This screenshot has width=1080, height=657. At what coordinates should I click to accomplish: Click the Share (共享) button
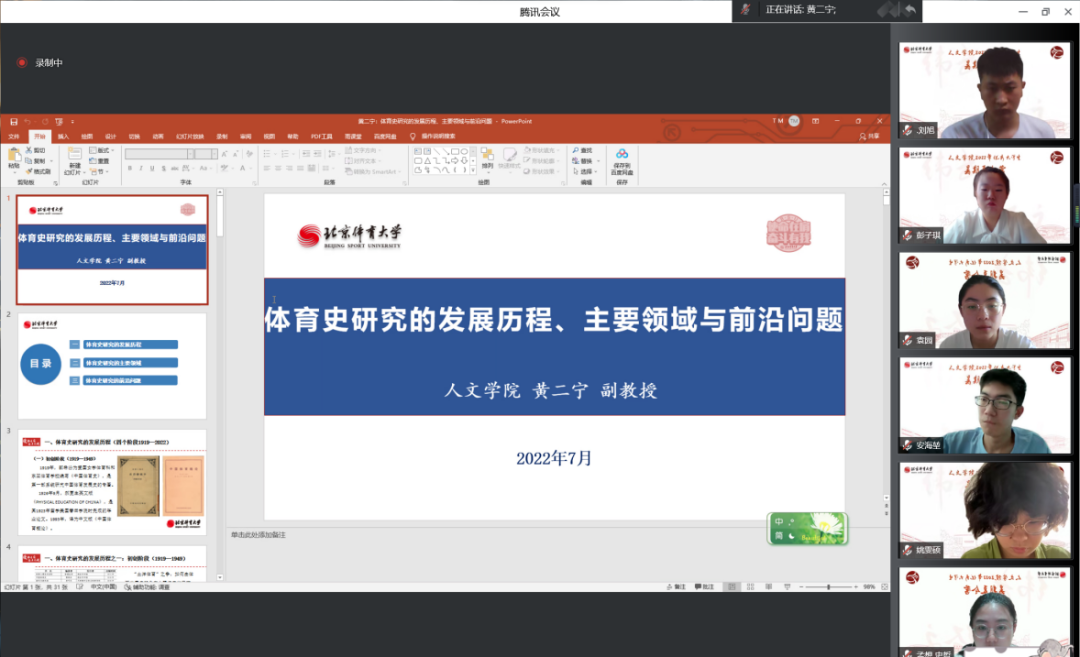coord(869,135)
